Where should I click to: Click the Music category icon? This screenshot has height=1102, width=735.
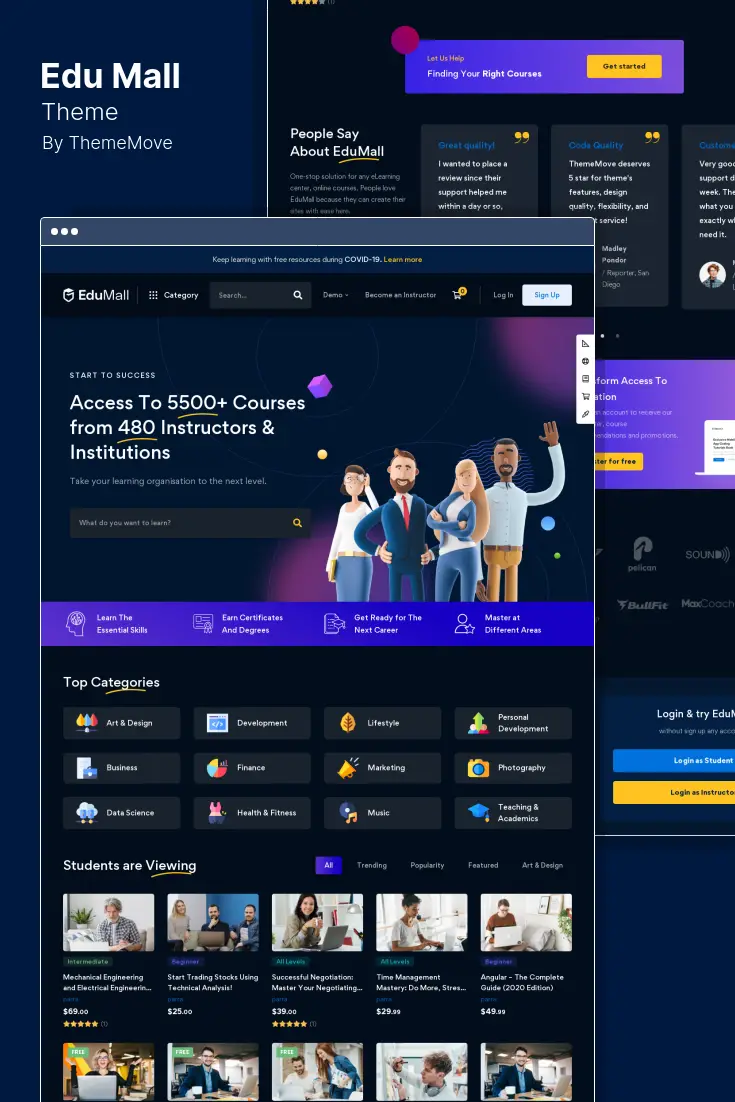point(348,812)
